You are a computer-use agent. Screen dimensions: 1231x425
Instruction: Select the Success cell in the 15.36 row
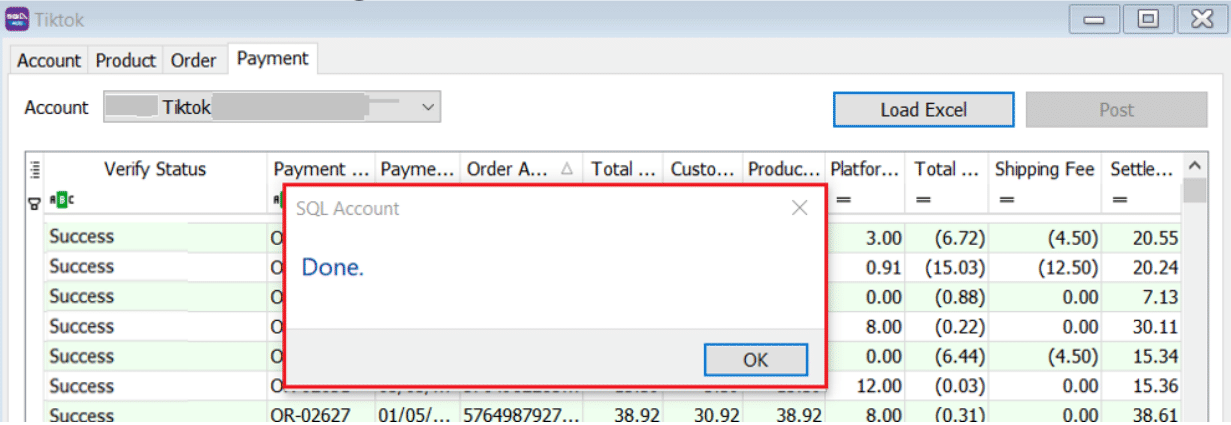(155, 386)
